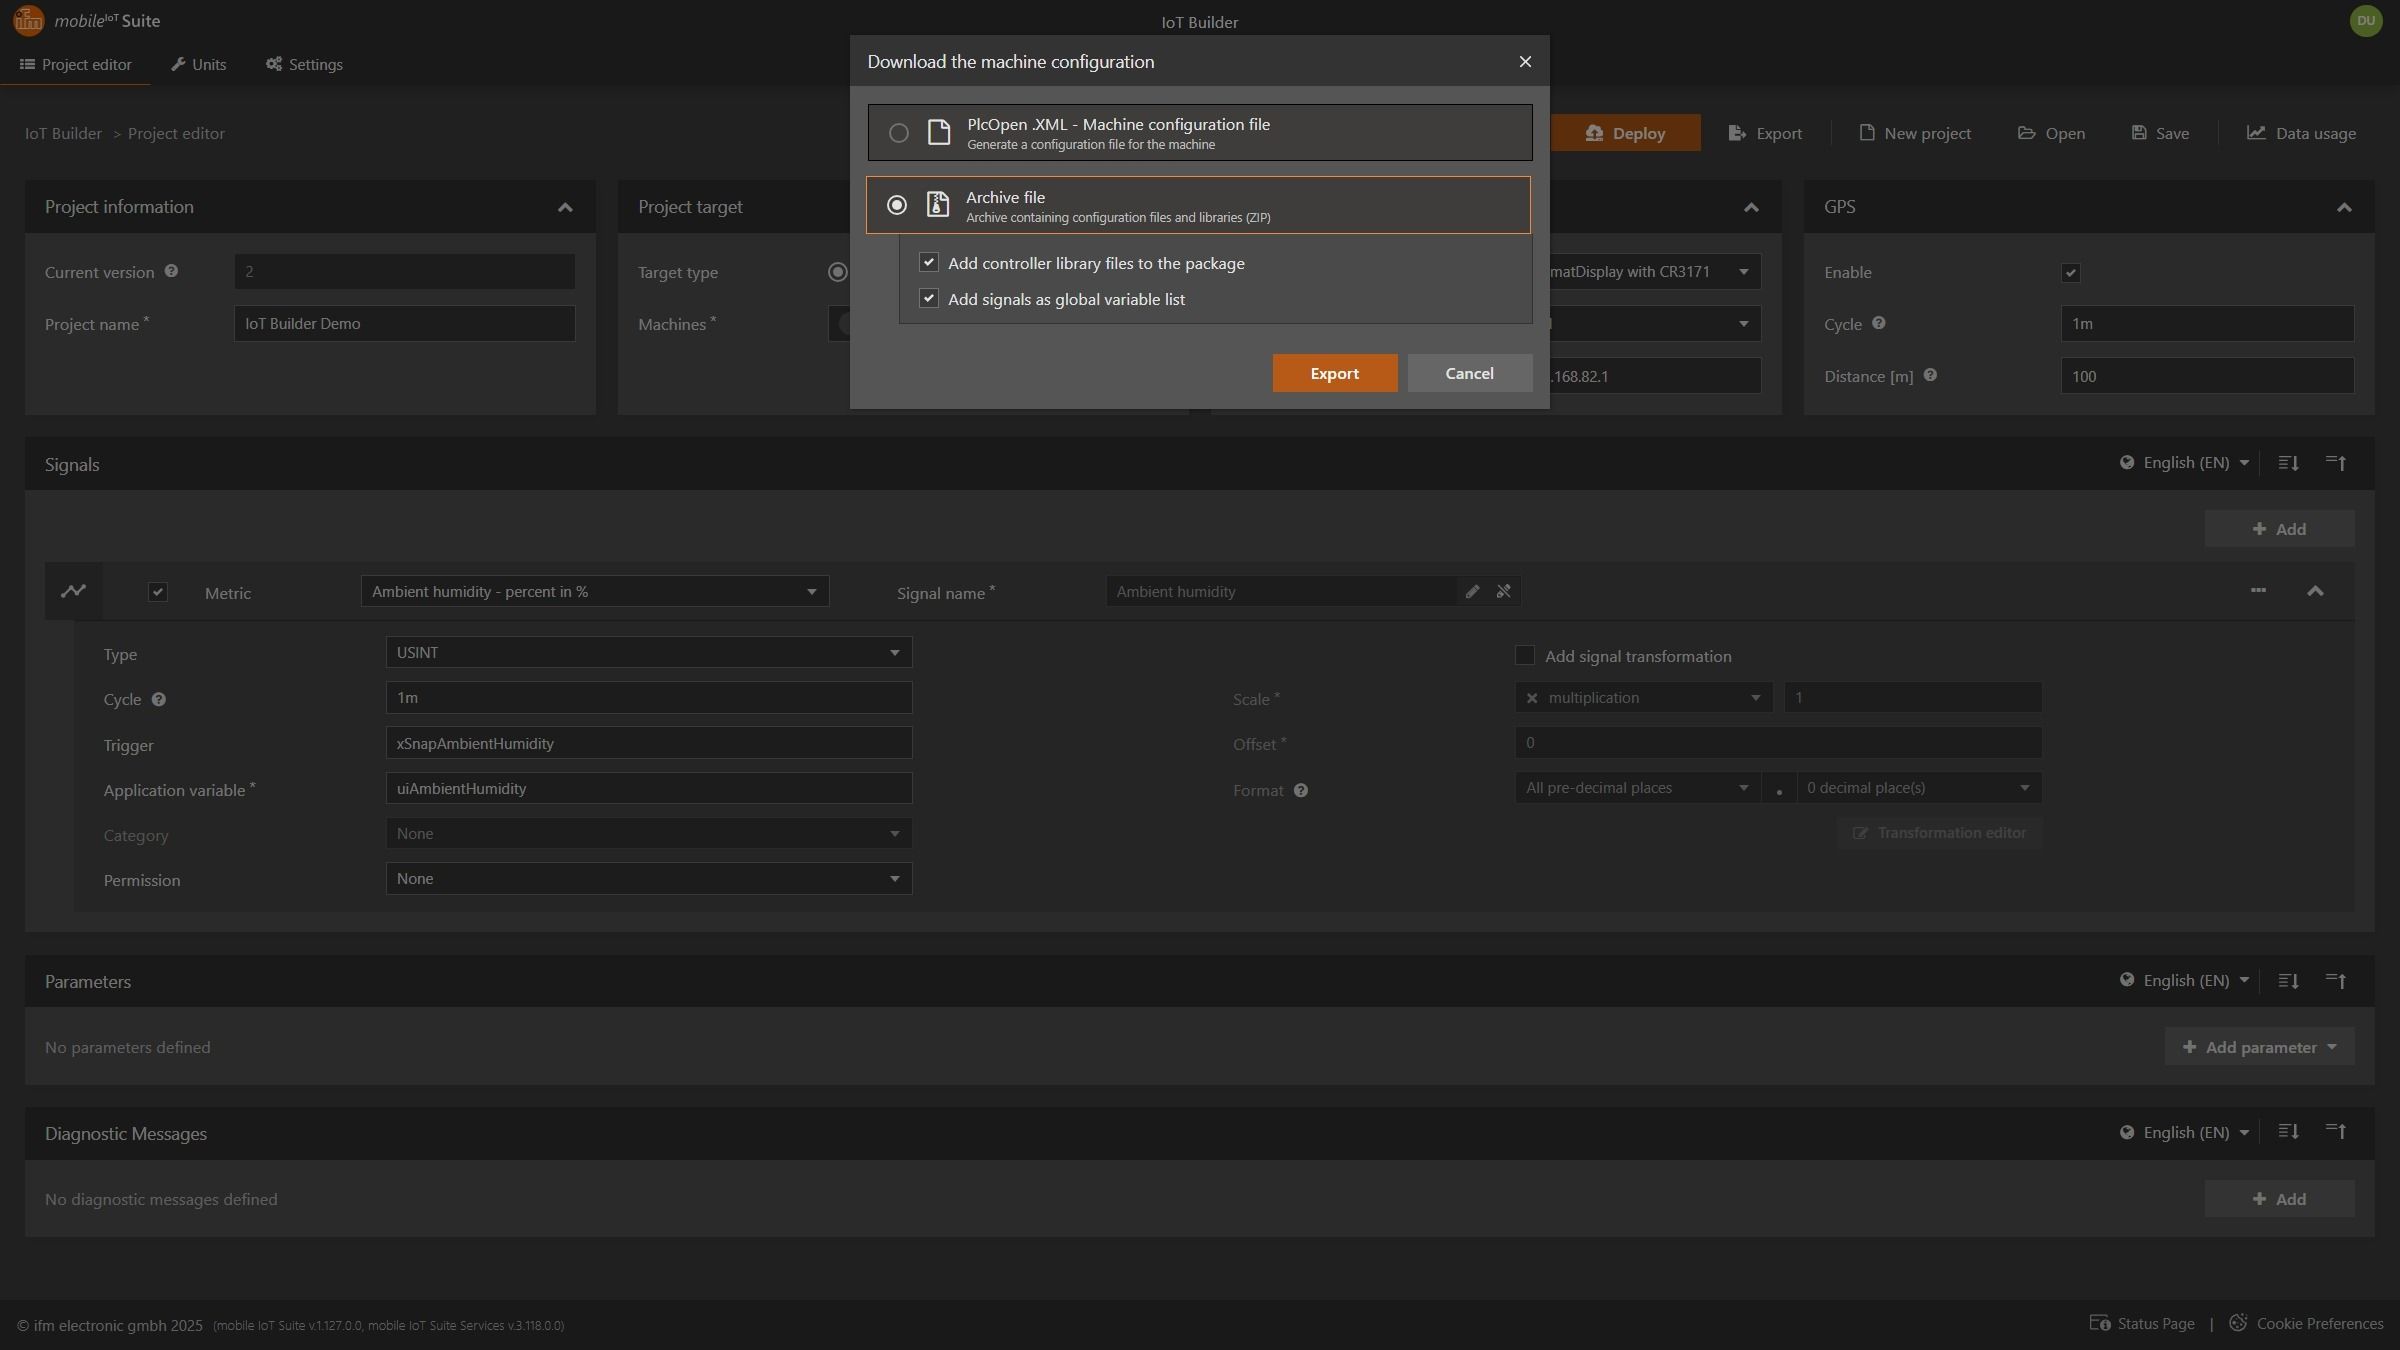Collapse all icon in Parameters header
Viewport: 2400px width, 1350px height.
tap(2336, 981)
